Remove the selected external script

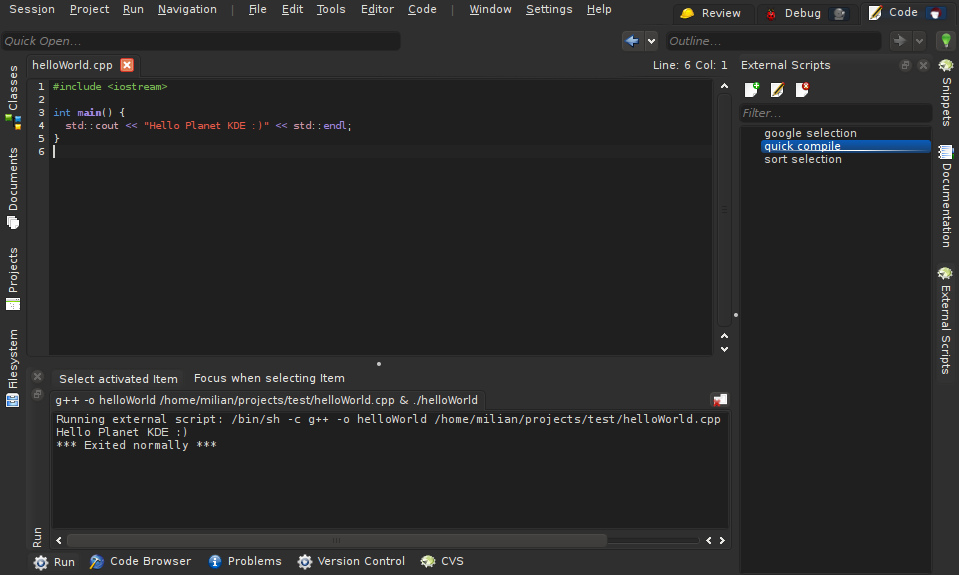[802, 90]
